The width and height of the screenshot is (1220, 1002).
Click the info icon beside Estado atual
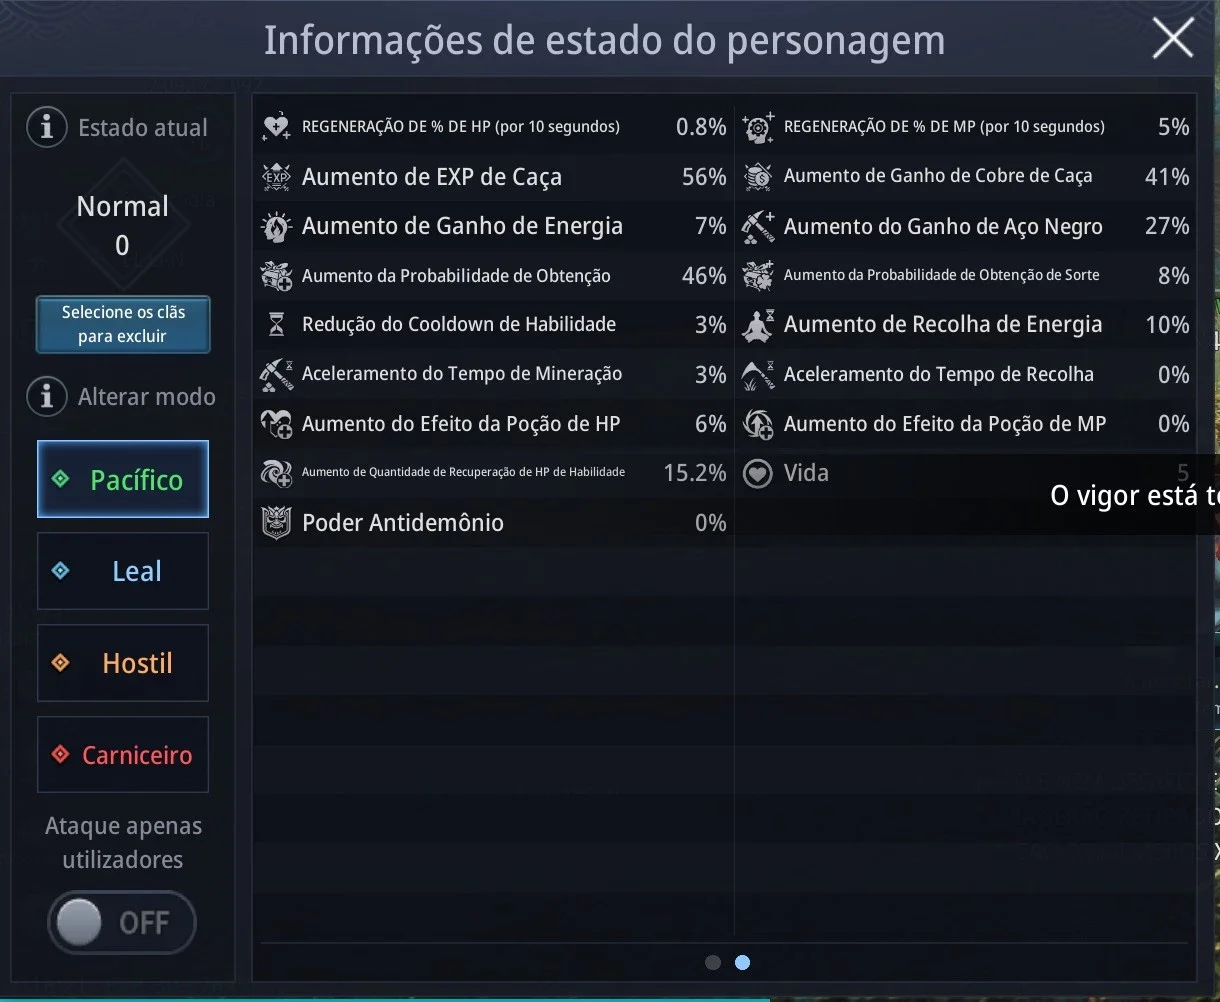[x=47, y=128]
